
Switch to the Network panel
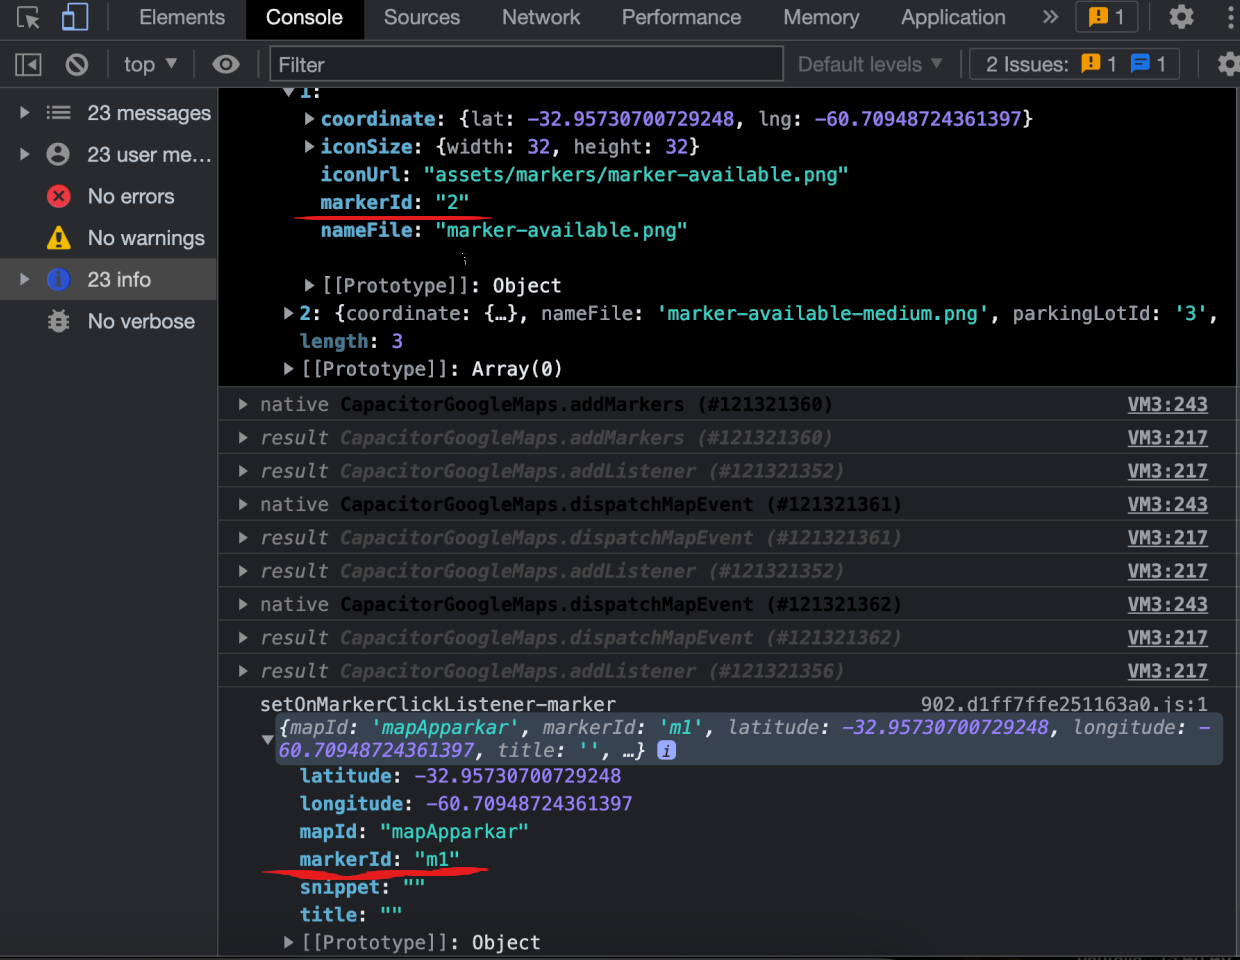540,17
